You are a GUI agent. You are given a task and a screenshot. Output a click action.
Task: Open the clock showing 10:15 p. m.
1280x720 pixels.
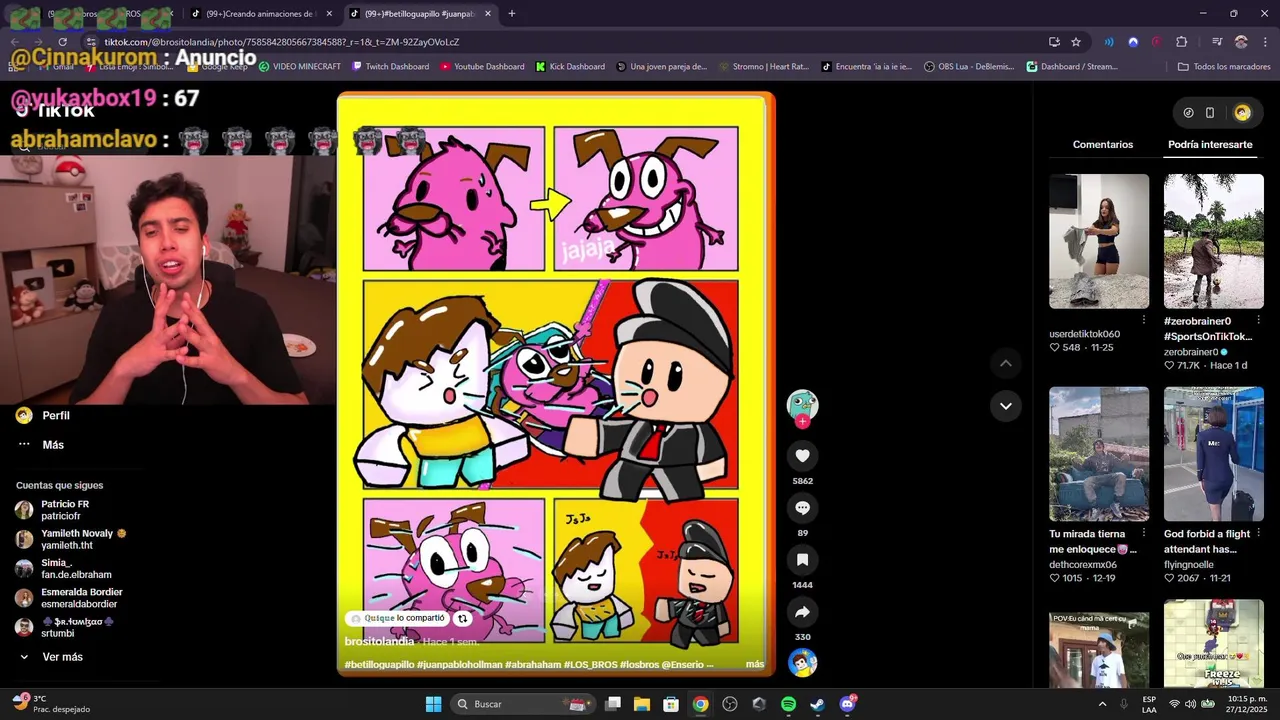click(x=1247, y=704)
